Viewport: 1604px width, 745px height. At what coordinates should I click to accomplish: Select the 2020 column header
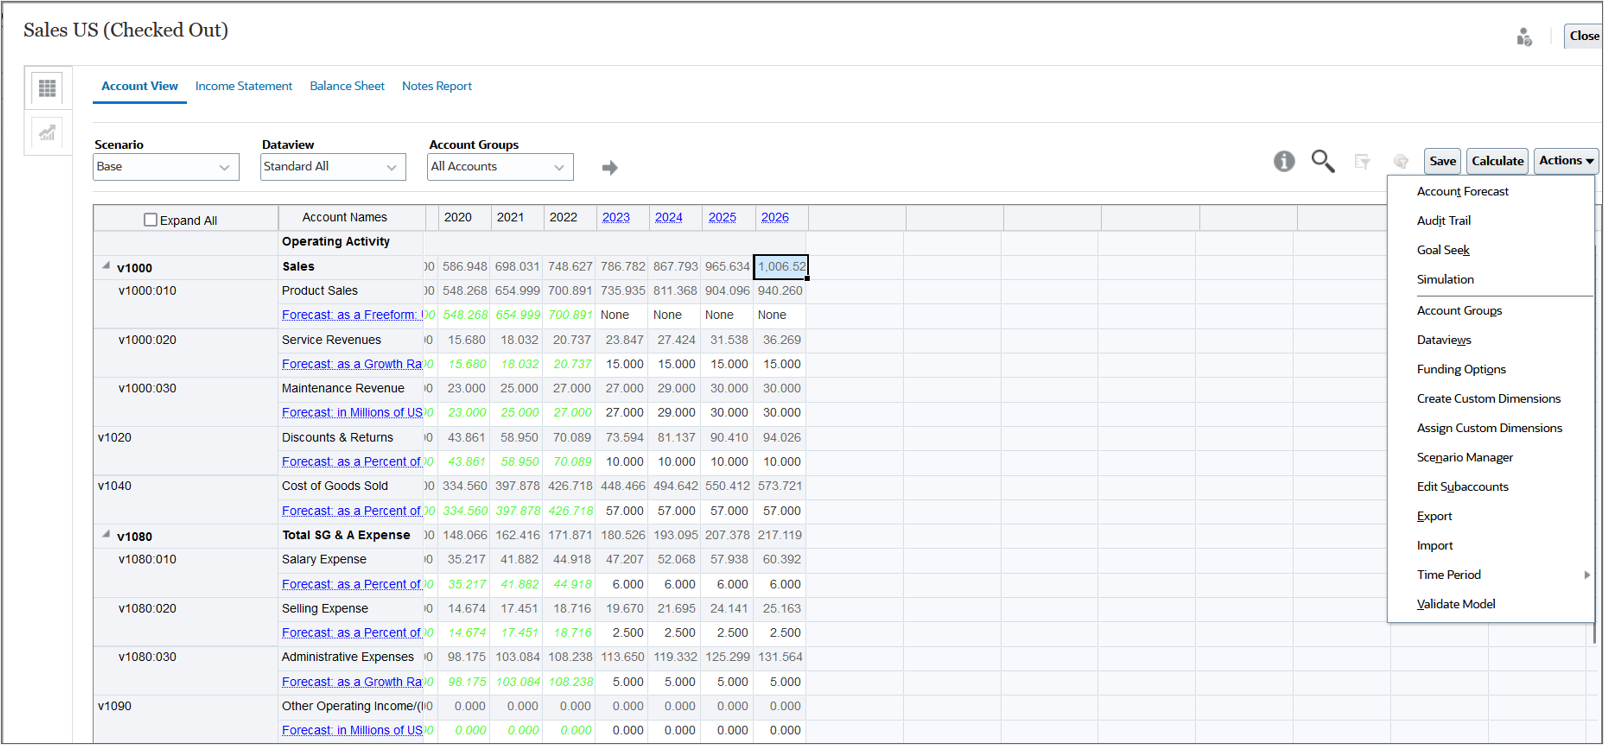point(464,217)
